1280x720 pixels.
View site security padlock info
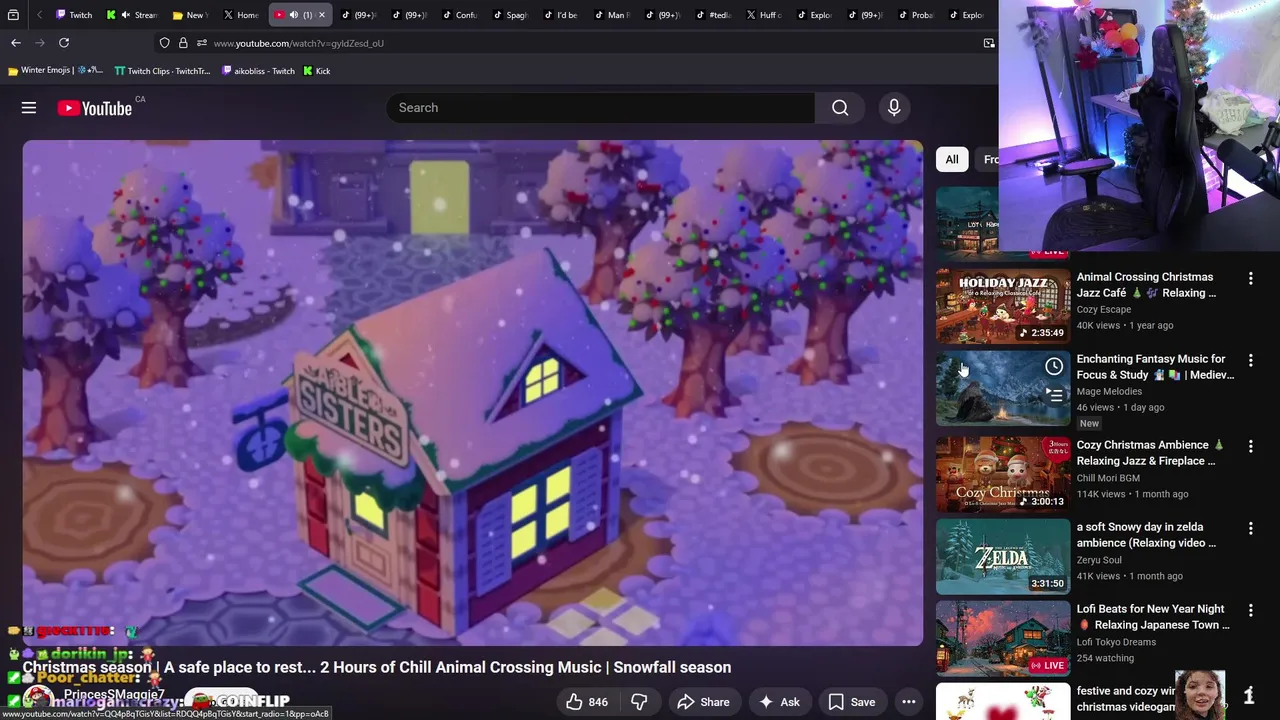(183, 43)
